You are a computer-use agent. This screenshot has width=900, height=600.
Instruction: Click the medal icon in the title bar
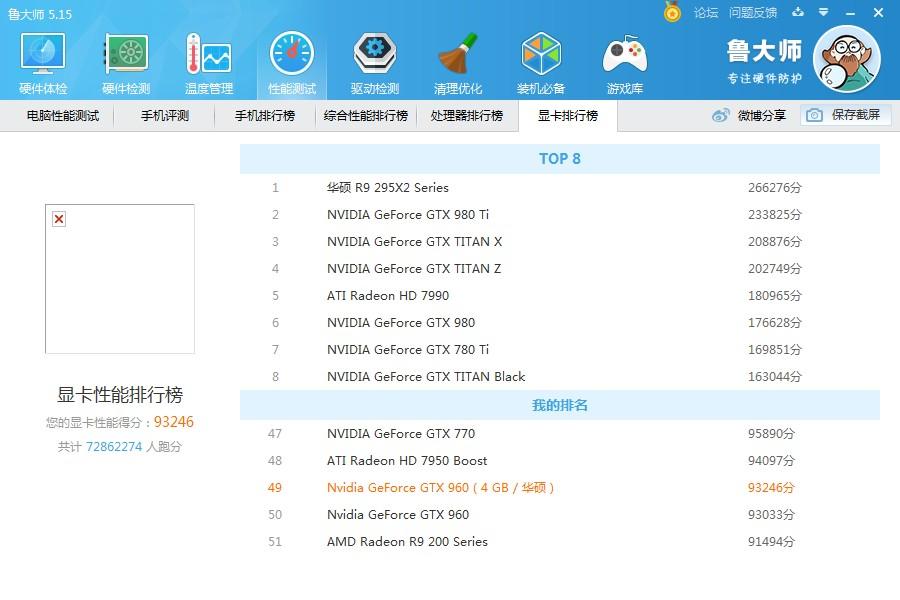673,13
